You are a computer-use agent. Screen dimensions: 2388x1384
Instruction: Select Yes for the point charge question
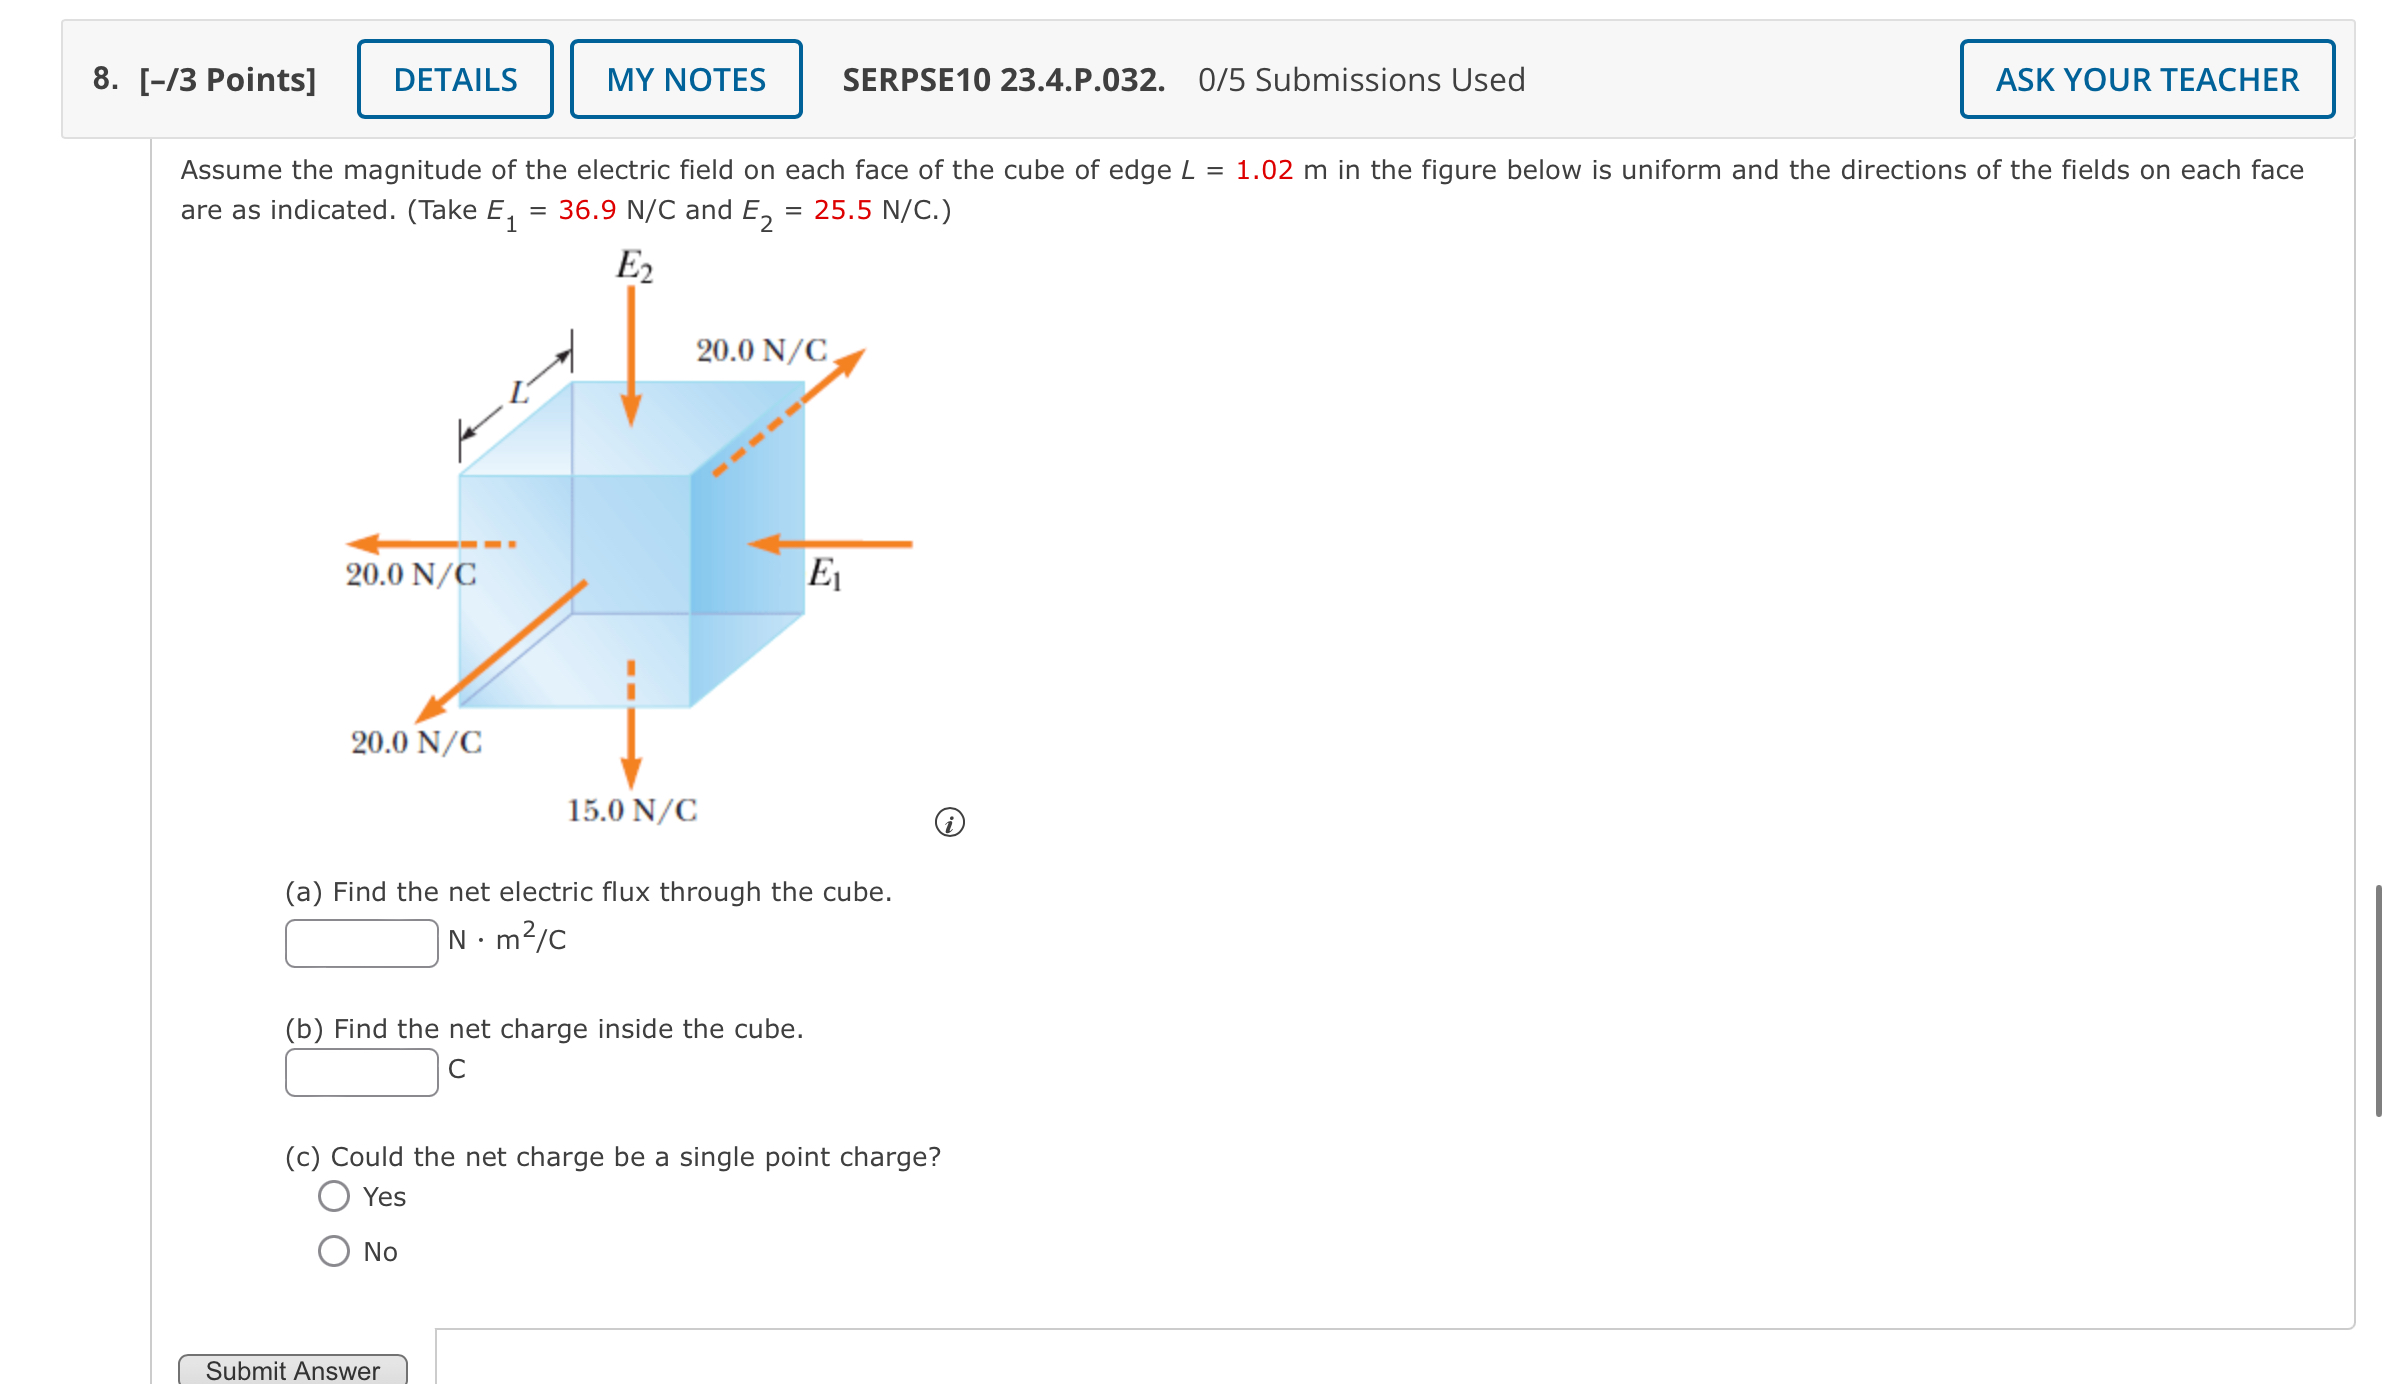point(334,1194)
